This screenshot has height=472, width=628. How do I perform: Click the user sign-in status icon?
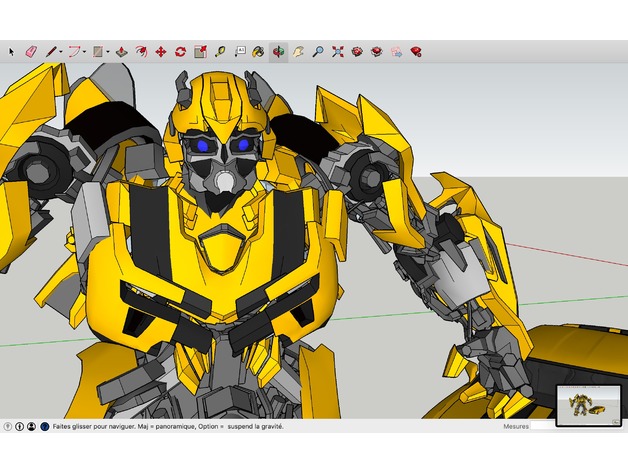click(x=32, y=427)
